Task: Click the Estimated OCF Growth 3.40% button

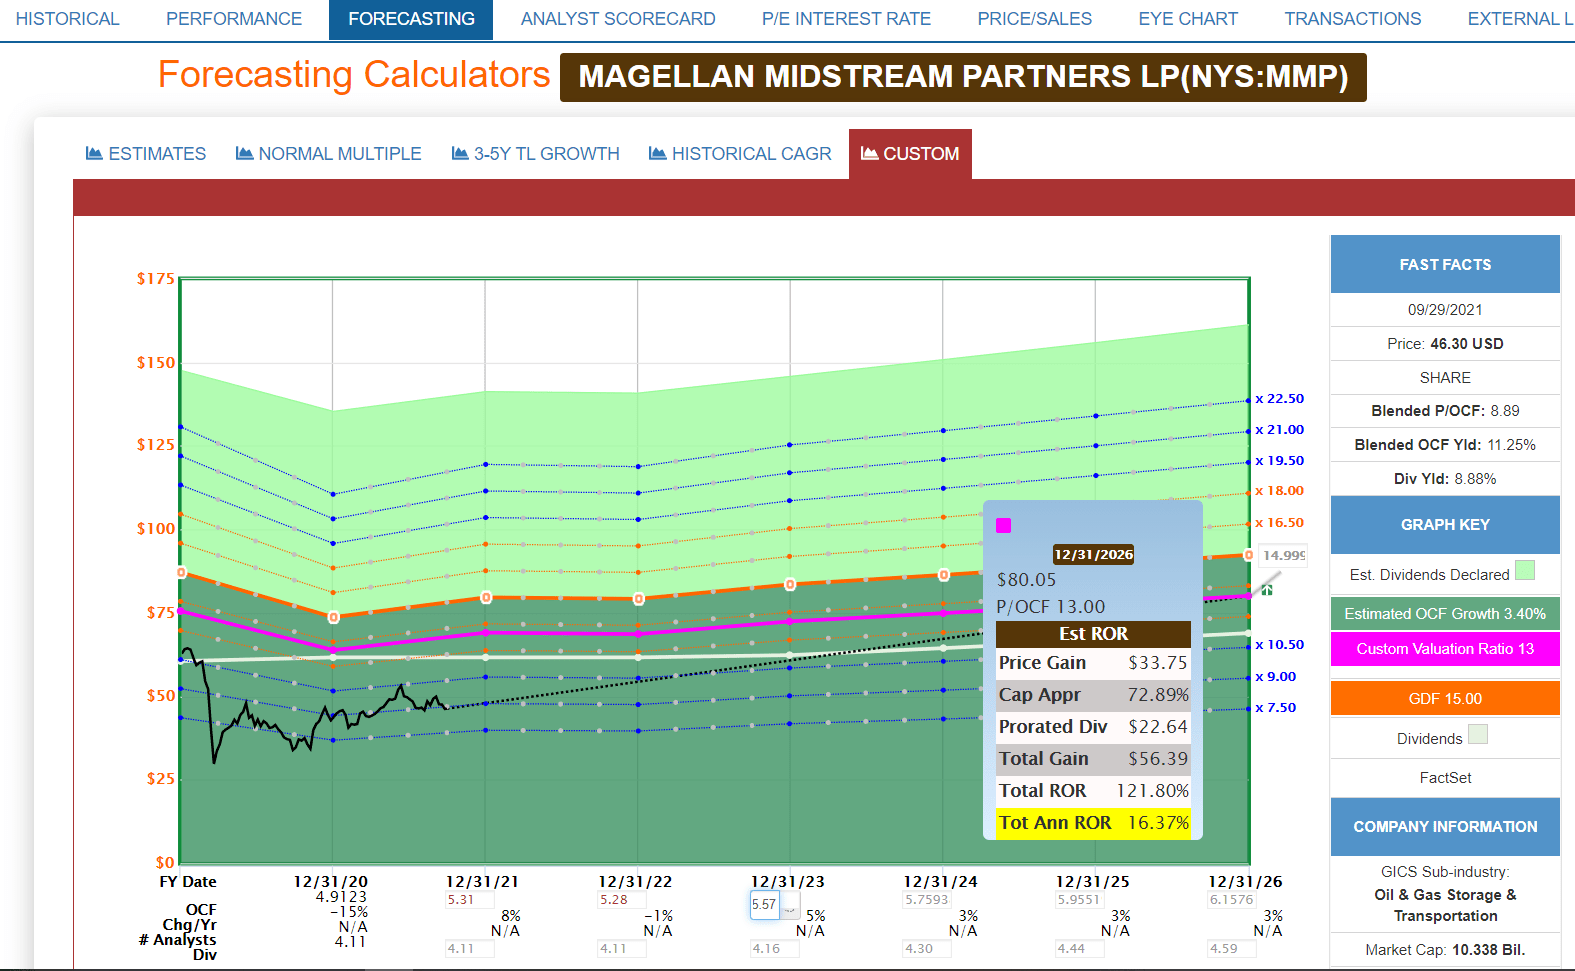Action: (x=1445, y=614)
